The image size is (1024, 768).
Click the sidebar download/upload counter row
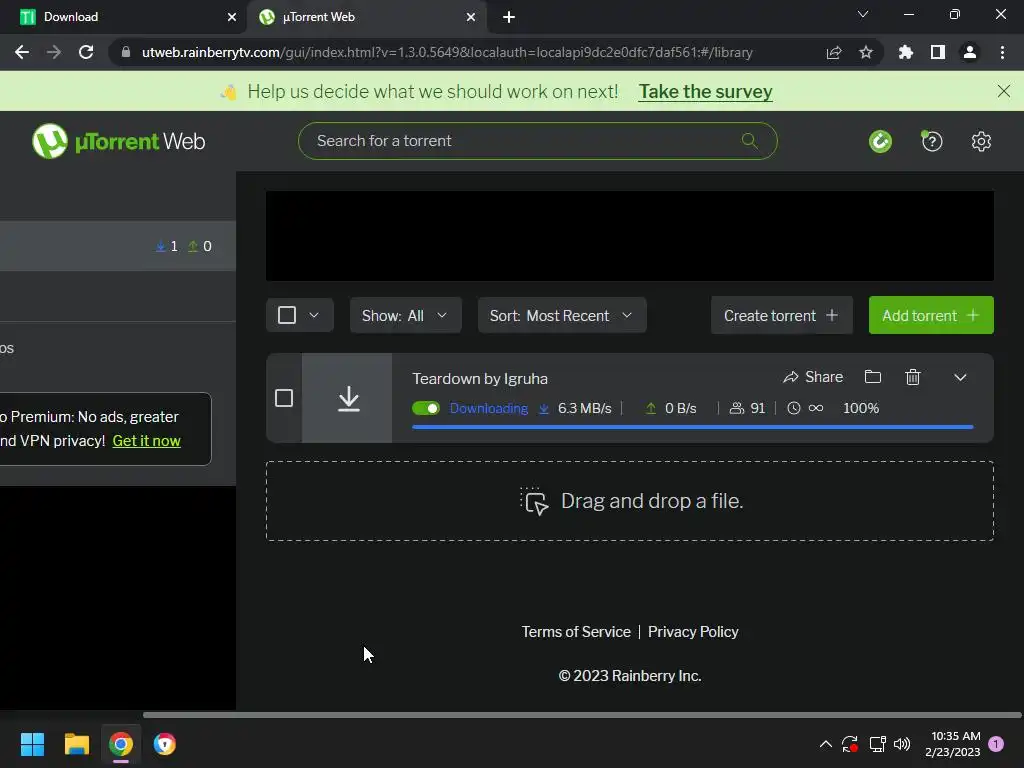(118, 246)
